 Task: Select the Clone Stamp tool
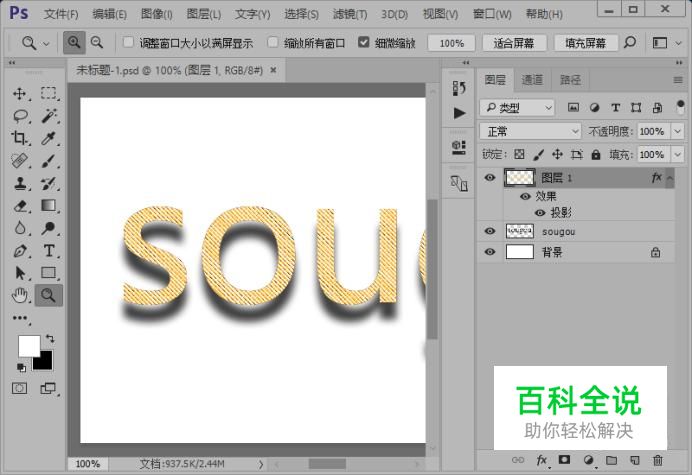click(x=19, y=183)
